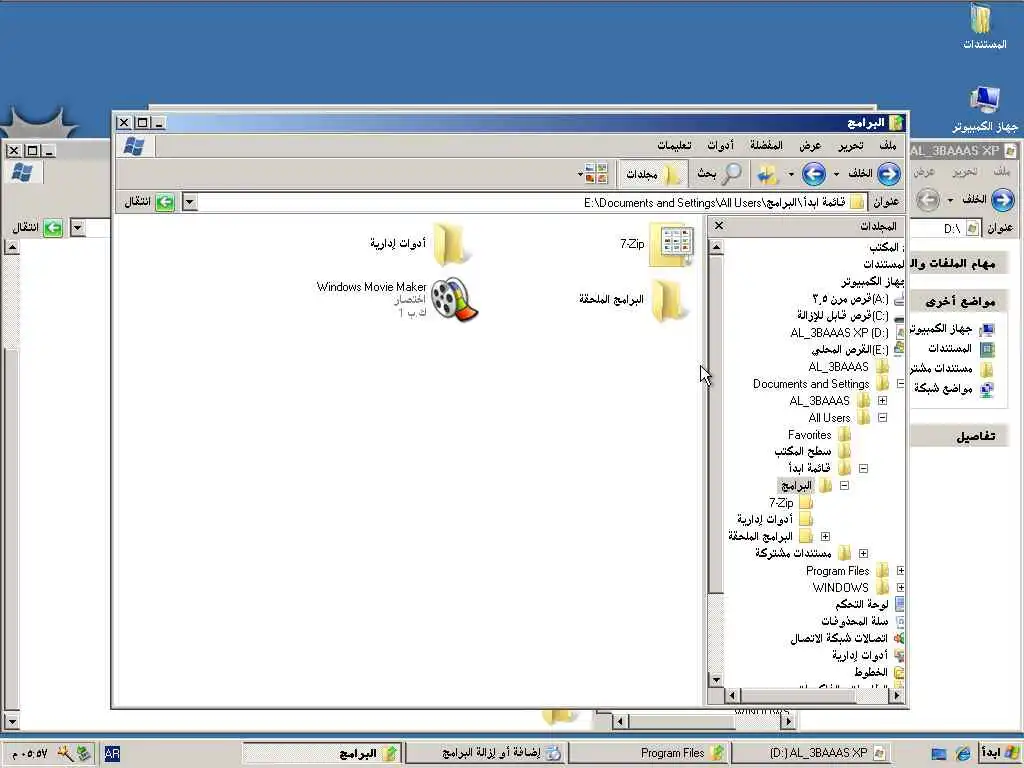Collapse the قائمة ابدأ tree node

(x=863, y=469)
